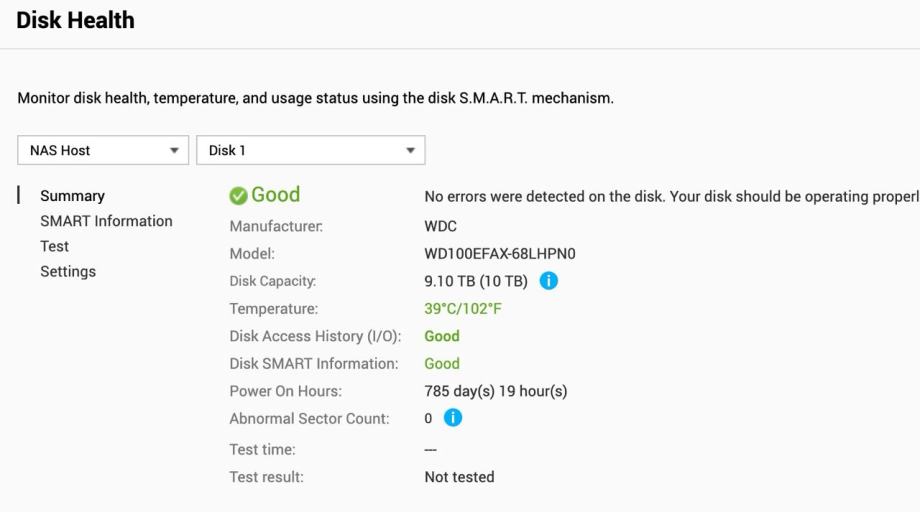Image resolution: width=920 pixels, height=512 pixels.
Task: Click the WDC manufacturer value
Action: click(x=441, y=226)
